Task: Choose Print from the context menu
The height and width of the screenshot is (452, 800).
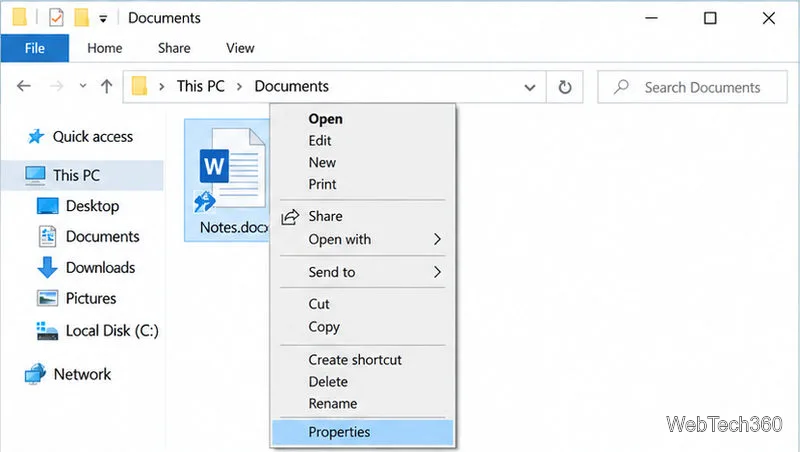Action: point(322,184)
